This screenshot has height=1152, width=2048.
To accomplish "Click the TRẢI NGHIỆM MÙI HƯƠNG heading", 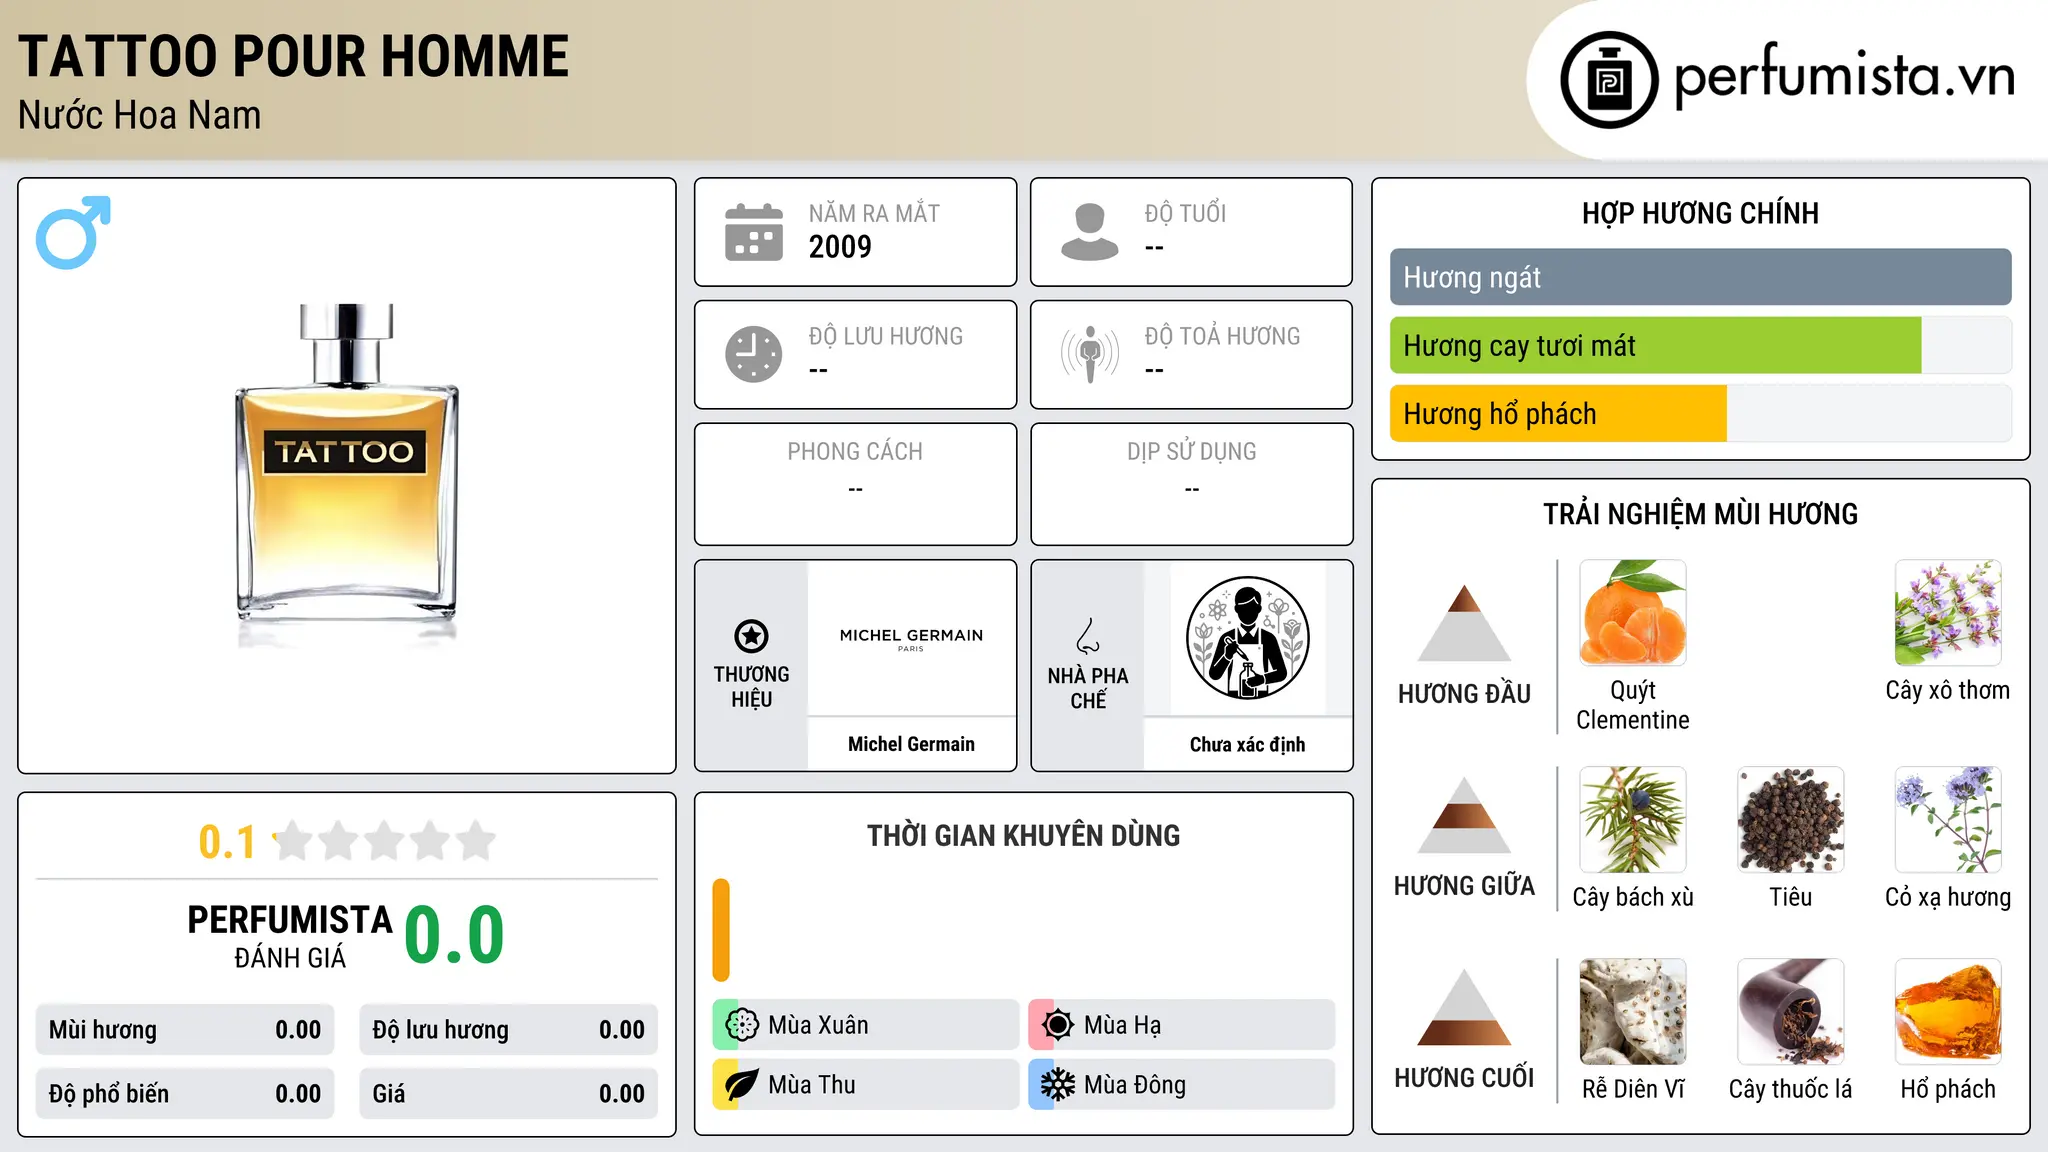I will tap(1700, 514).
